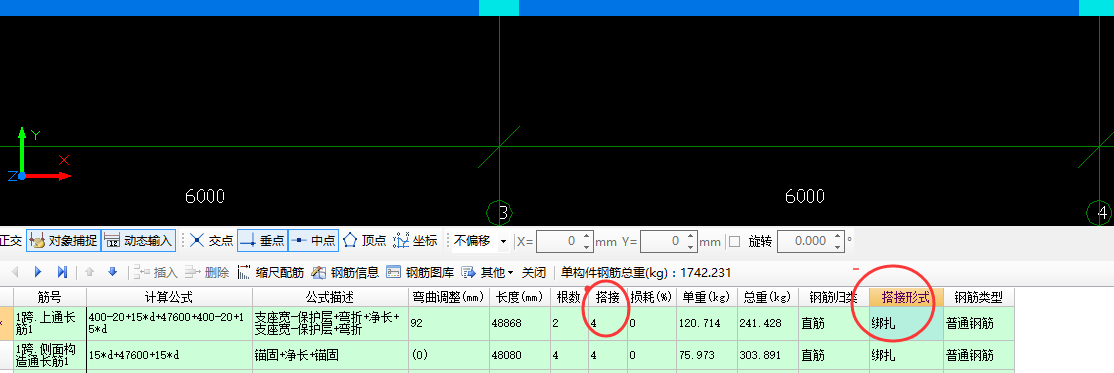Click total weight cell 241.428

tap(767, 323)
